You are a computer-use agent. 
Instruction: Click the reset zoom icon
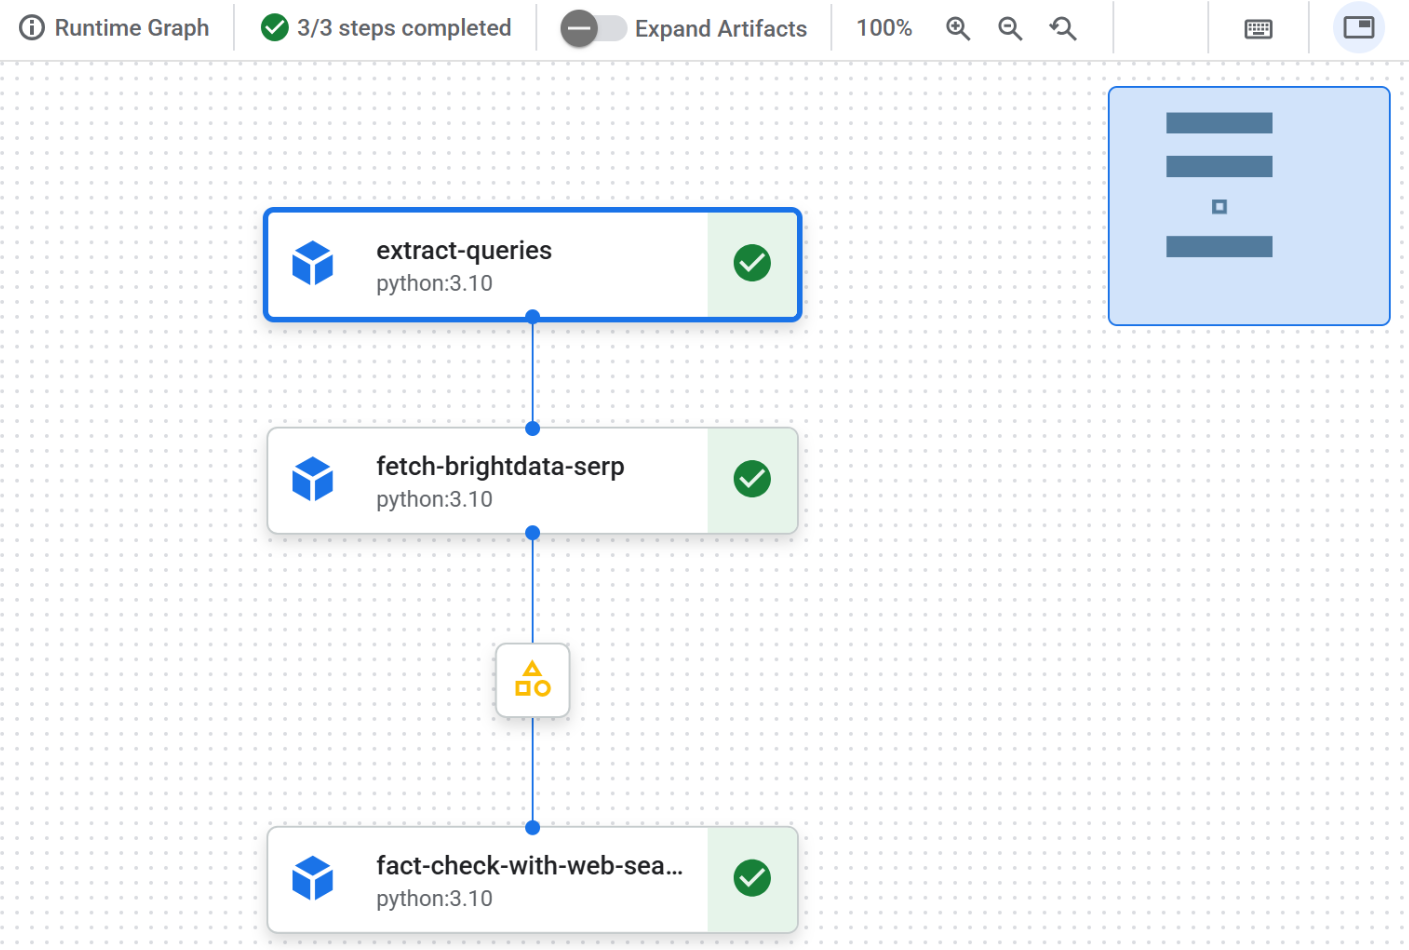point(1062,28)
